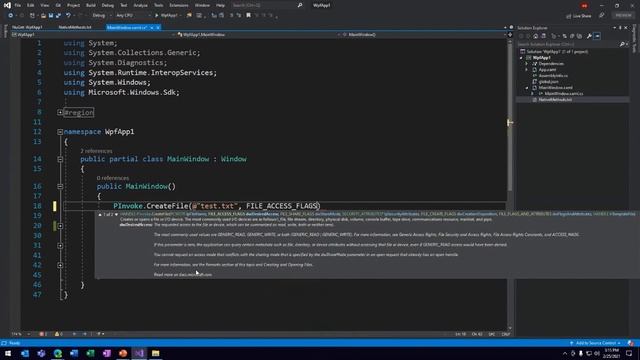Toggle Solution Explorer Preview Selected Items
Screen dimensions: 640x360
pyautogui.click(x=597, y=36)
